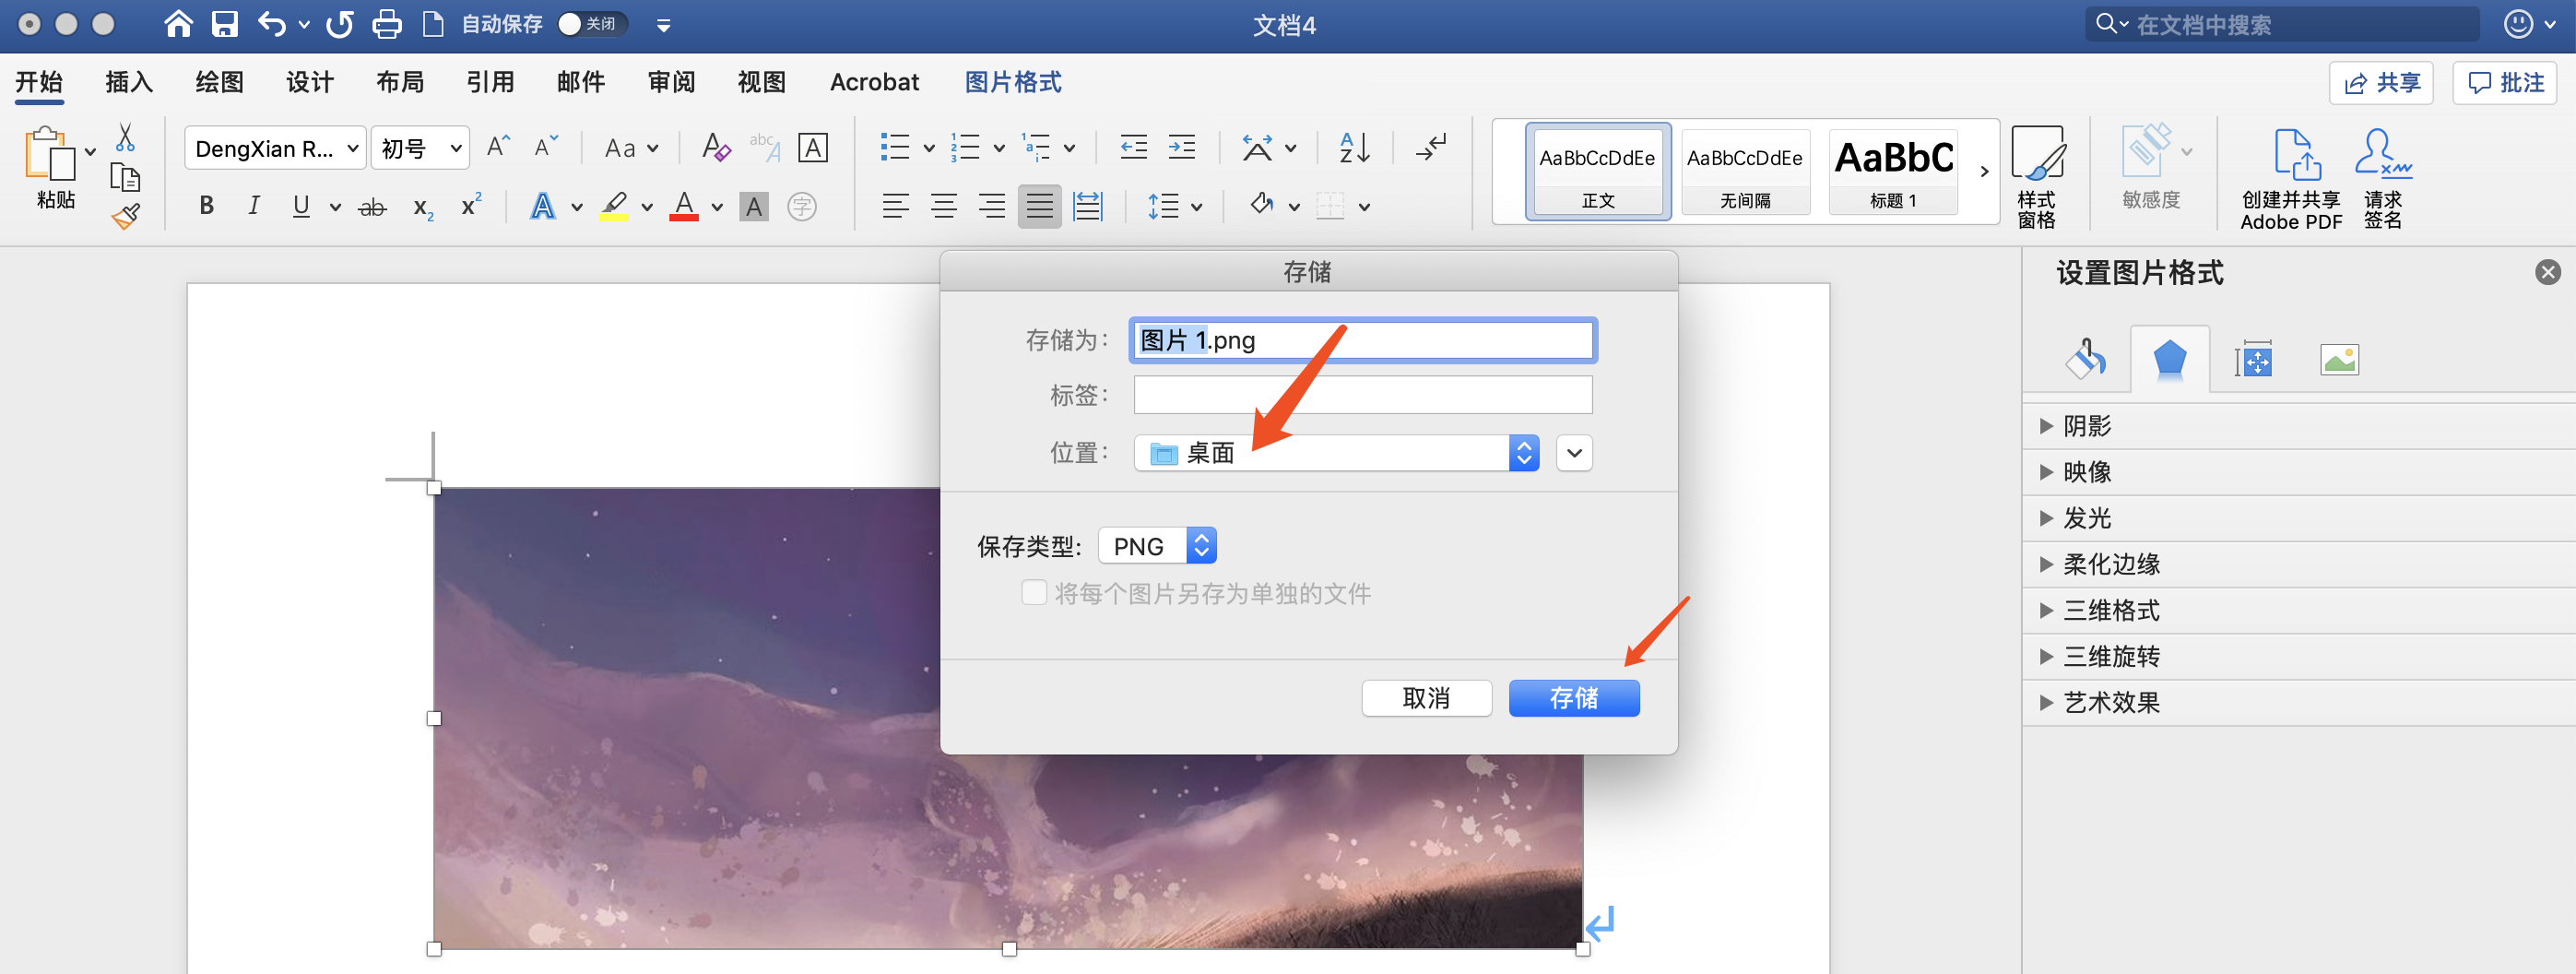The image size is (2576, 974).
Task: Click the 请求签名 button
Action: [2383, 180]
